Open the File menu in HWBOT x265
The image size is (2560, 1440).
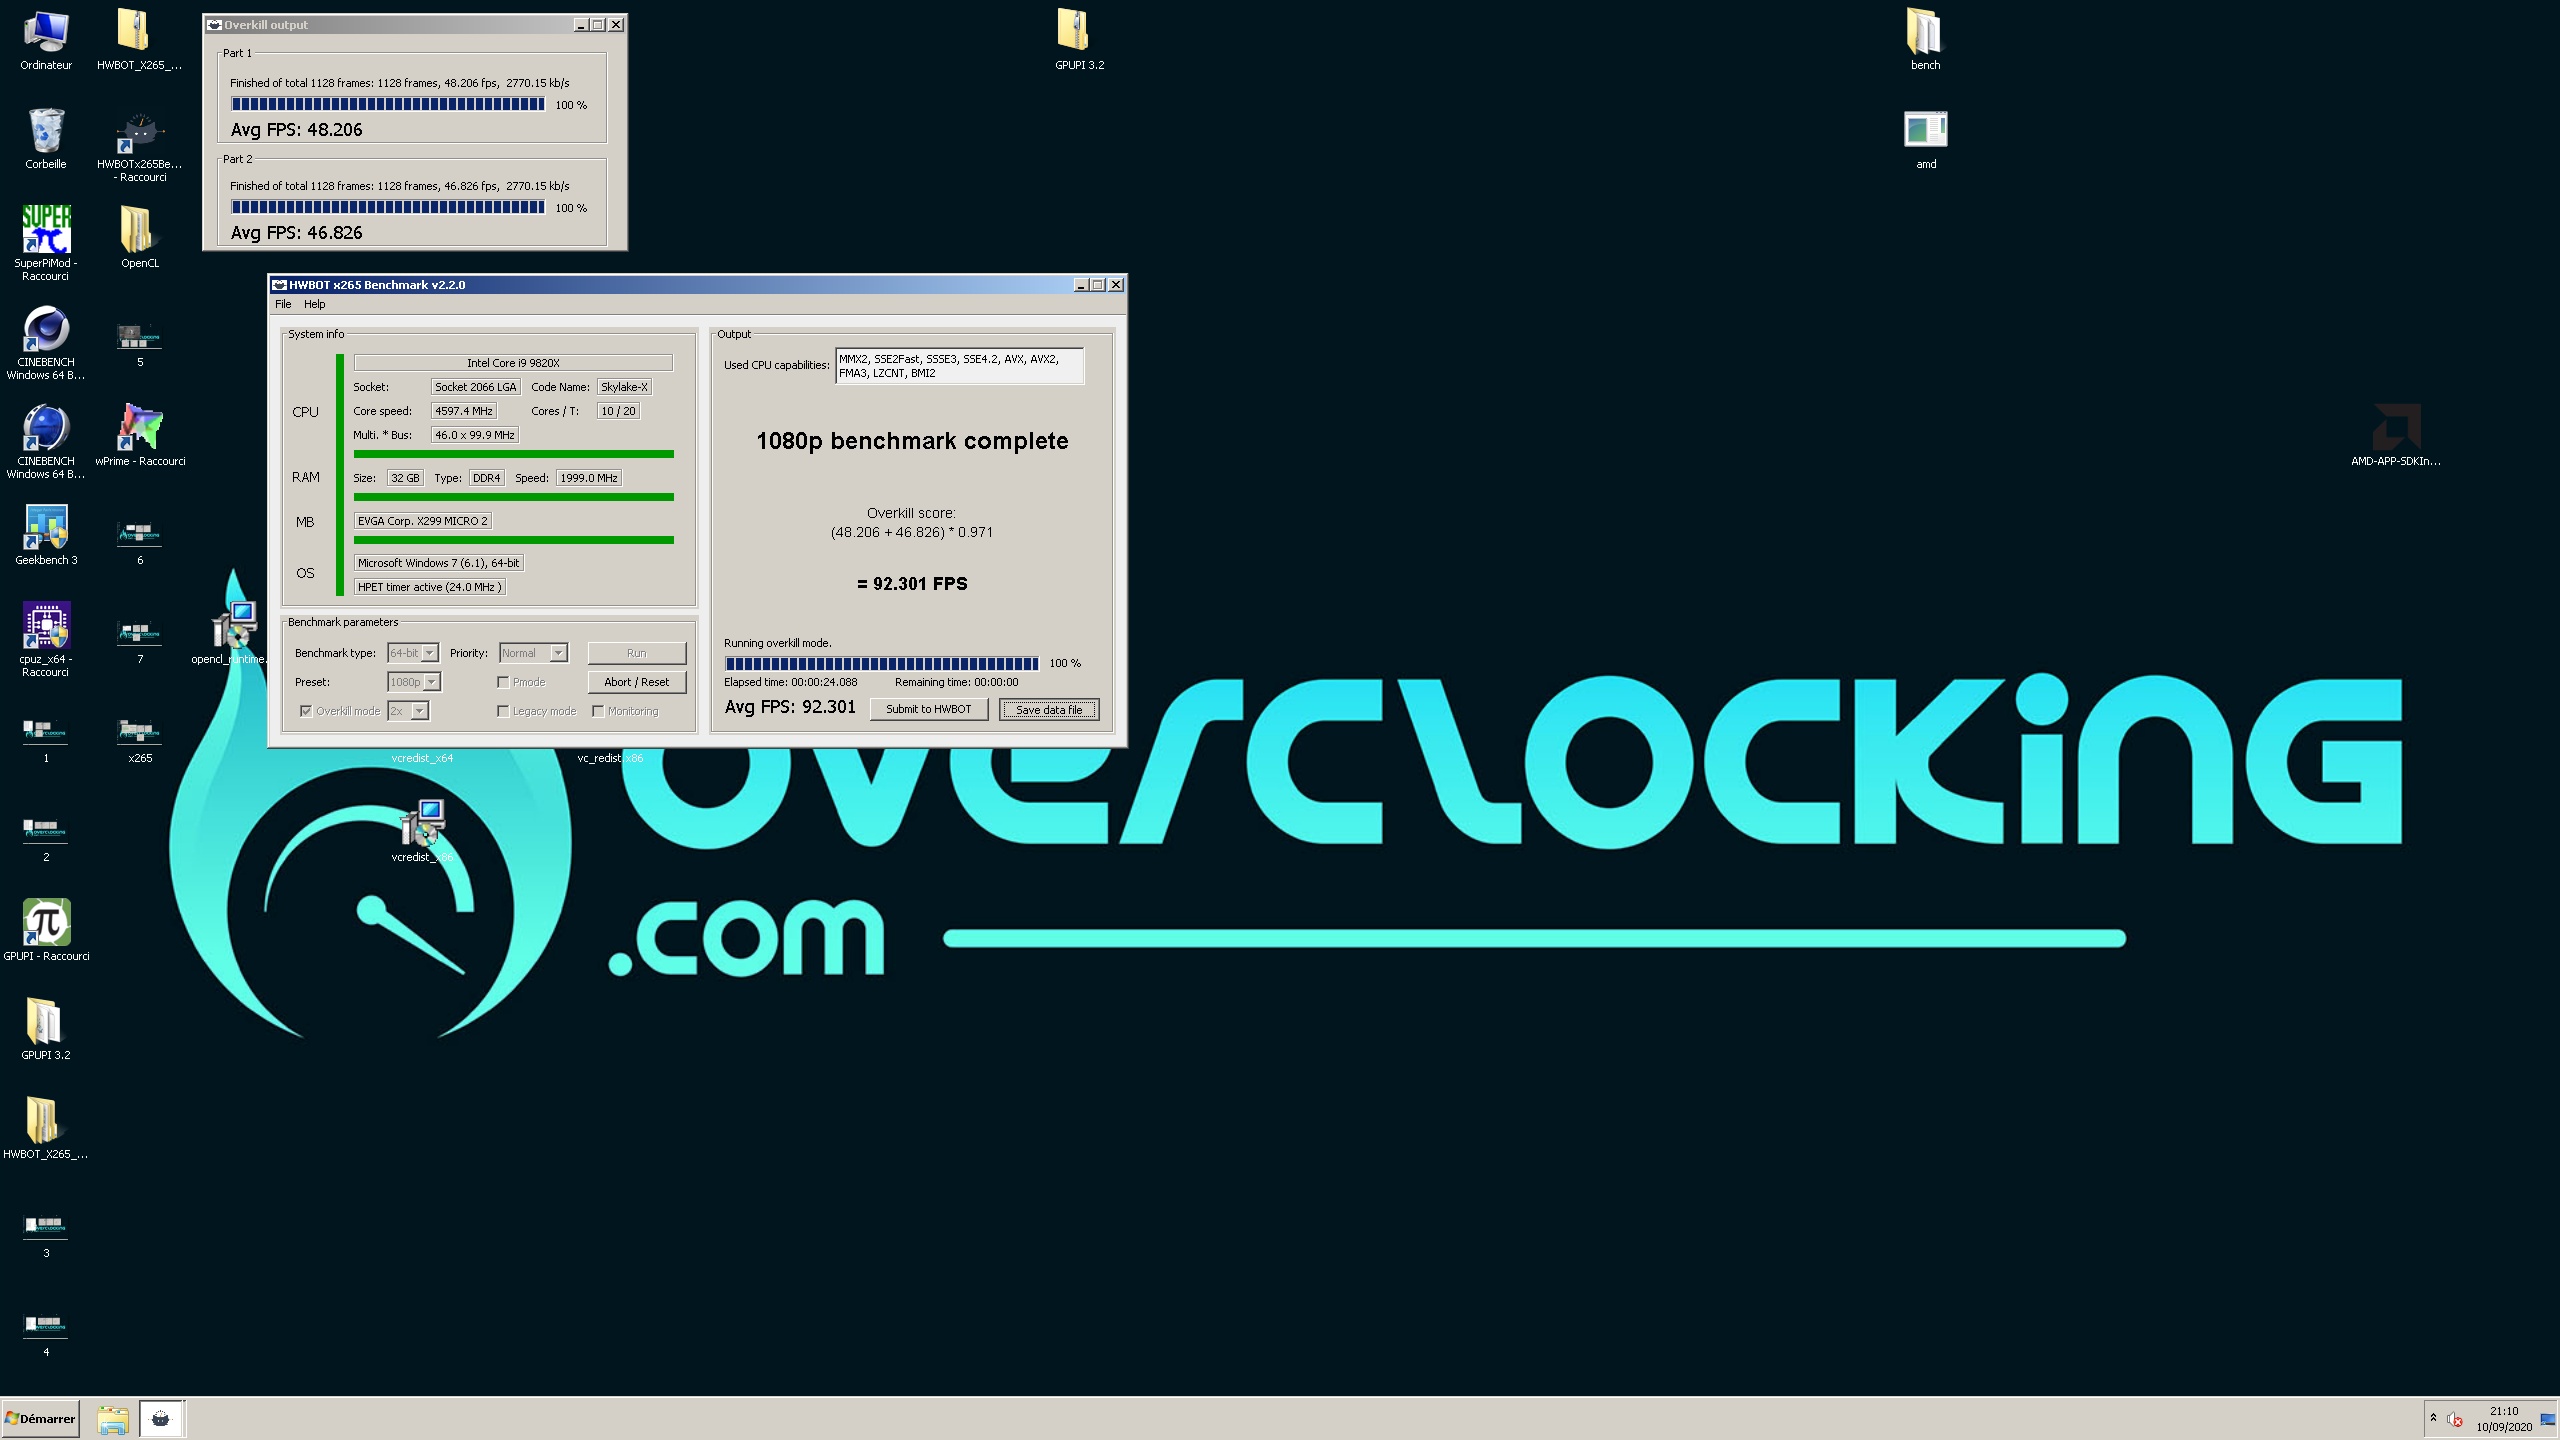(x=283, y=304)
